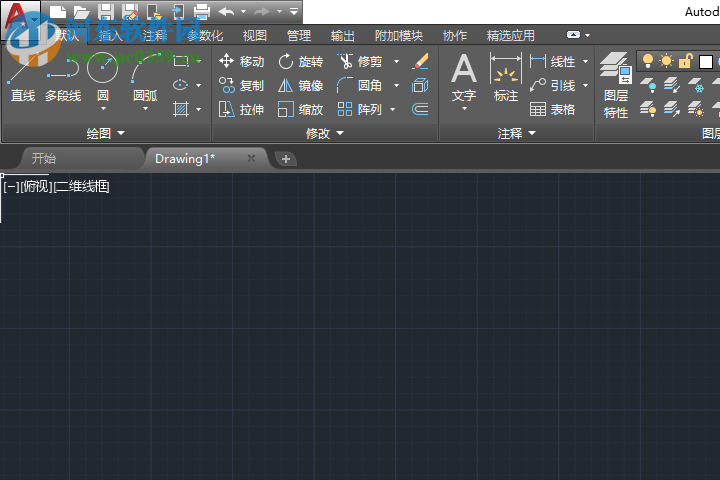Open the 圆弧 (Arc) dropdown arrow
Image resolution: width=720 pixels, height=480 pixels.
point(145,109)
